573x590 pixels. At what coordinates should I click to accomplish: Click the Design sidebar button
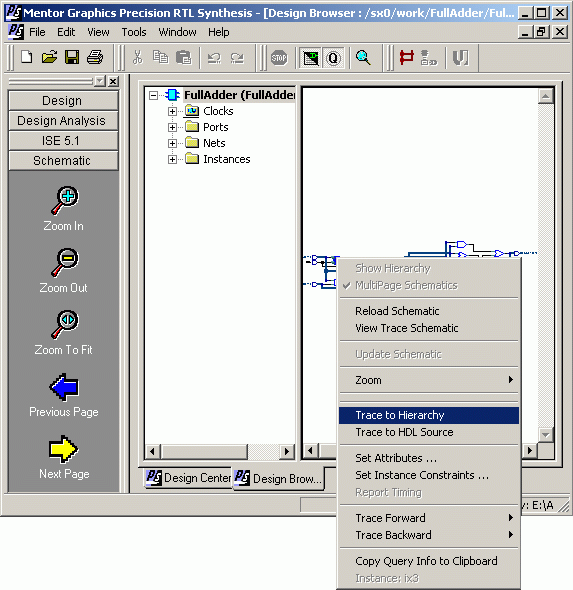click(63, 101)
